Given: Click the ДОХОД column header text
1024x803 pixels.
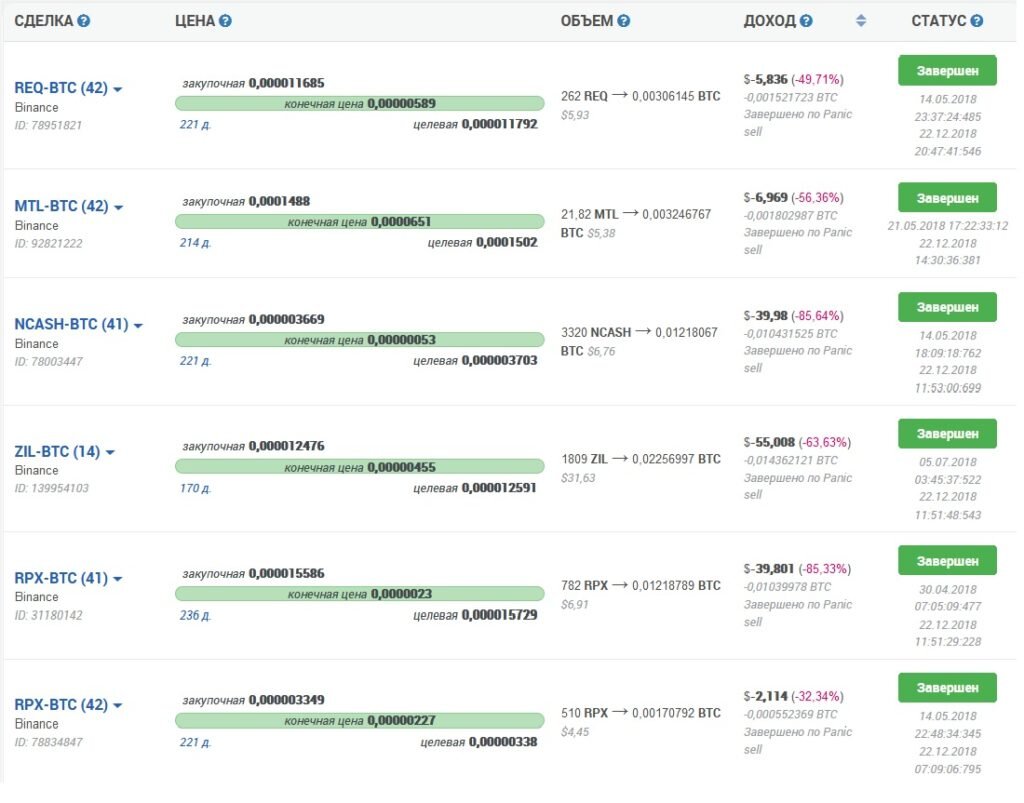Looking at the screenshot, I should click(769, 21).
